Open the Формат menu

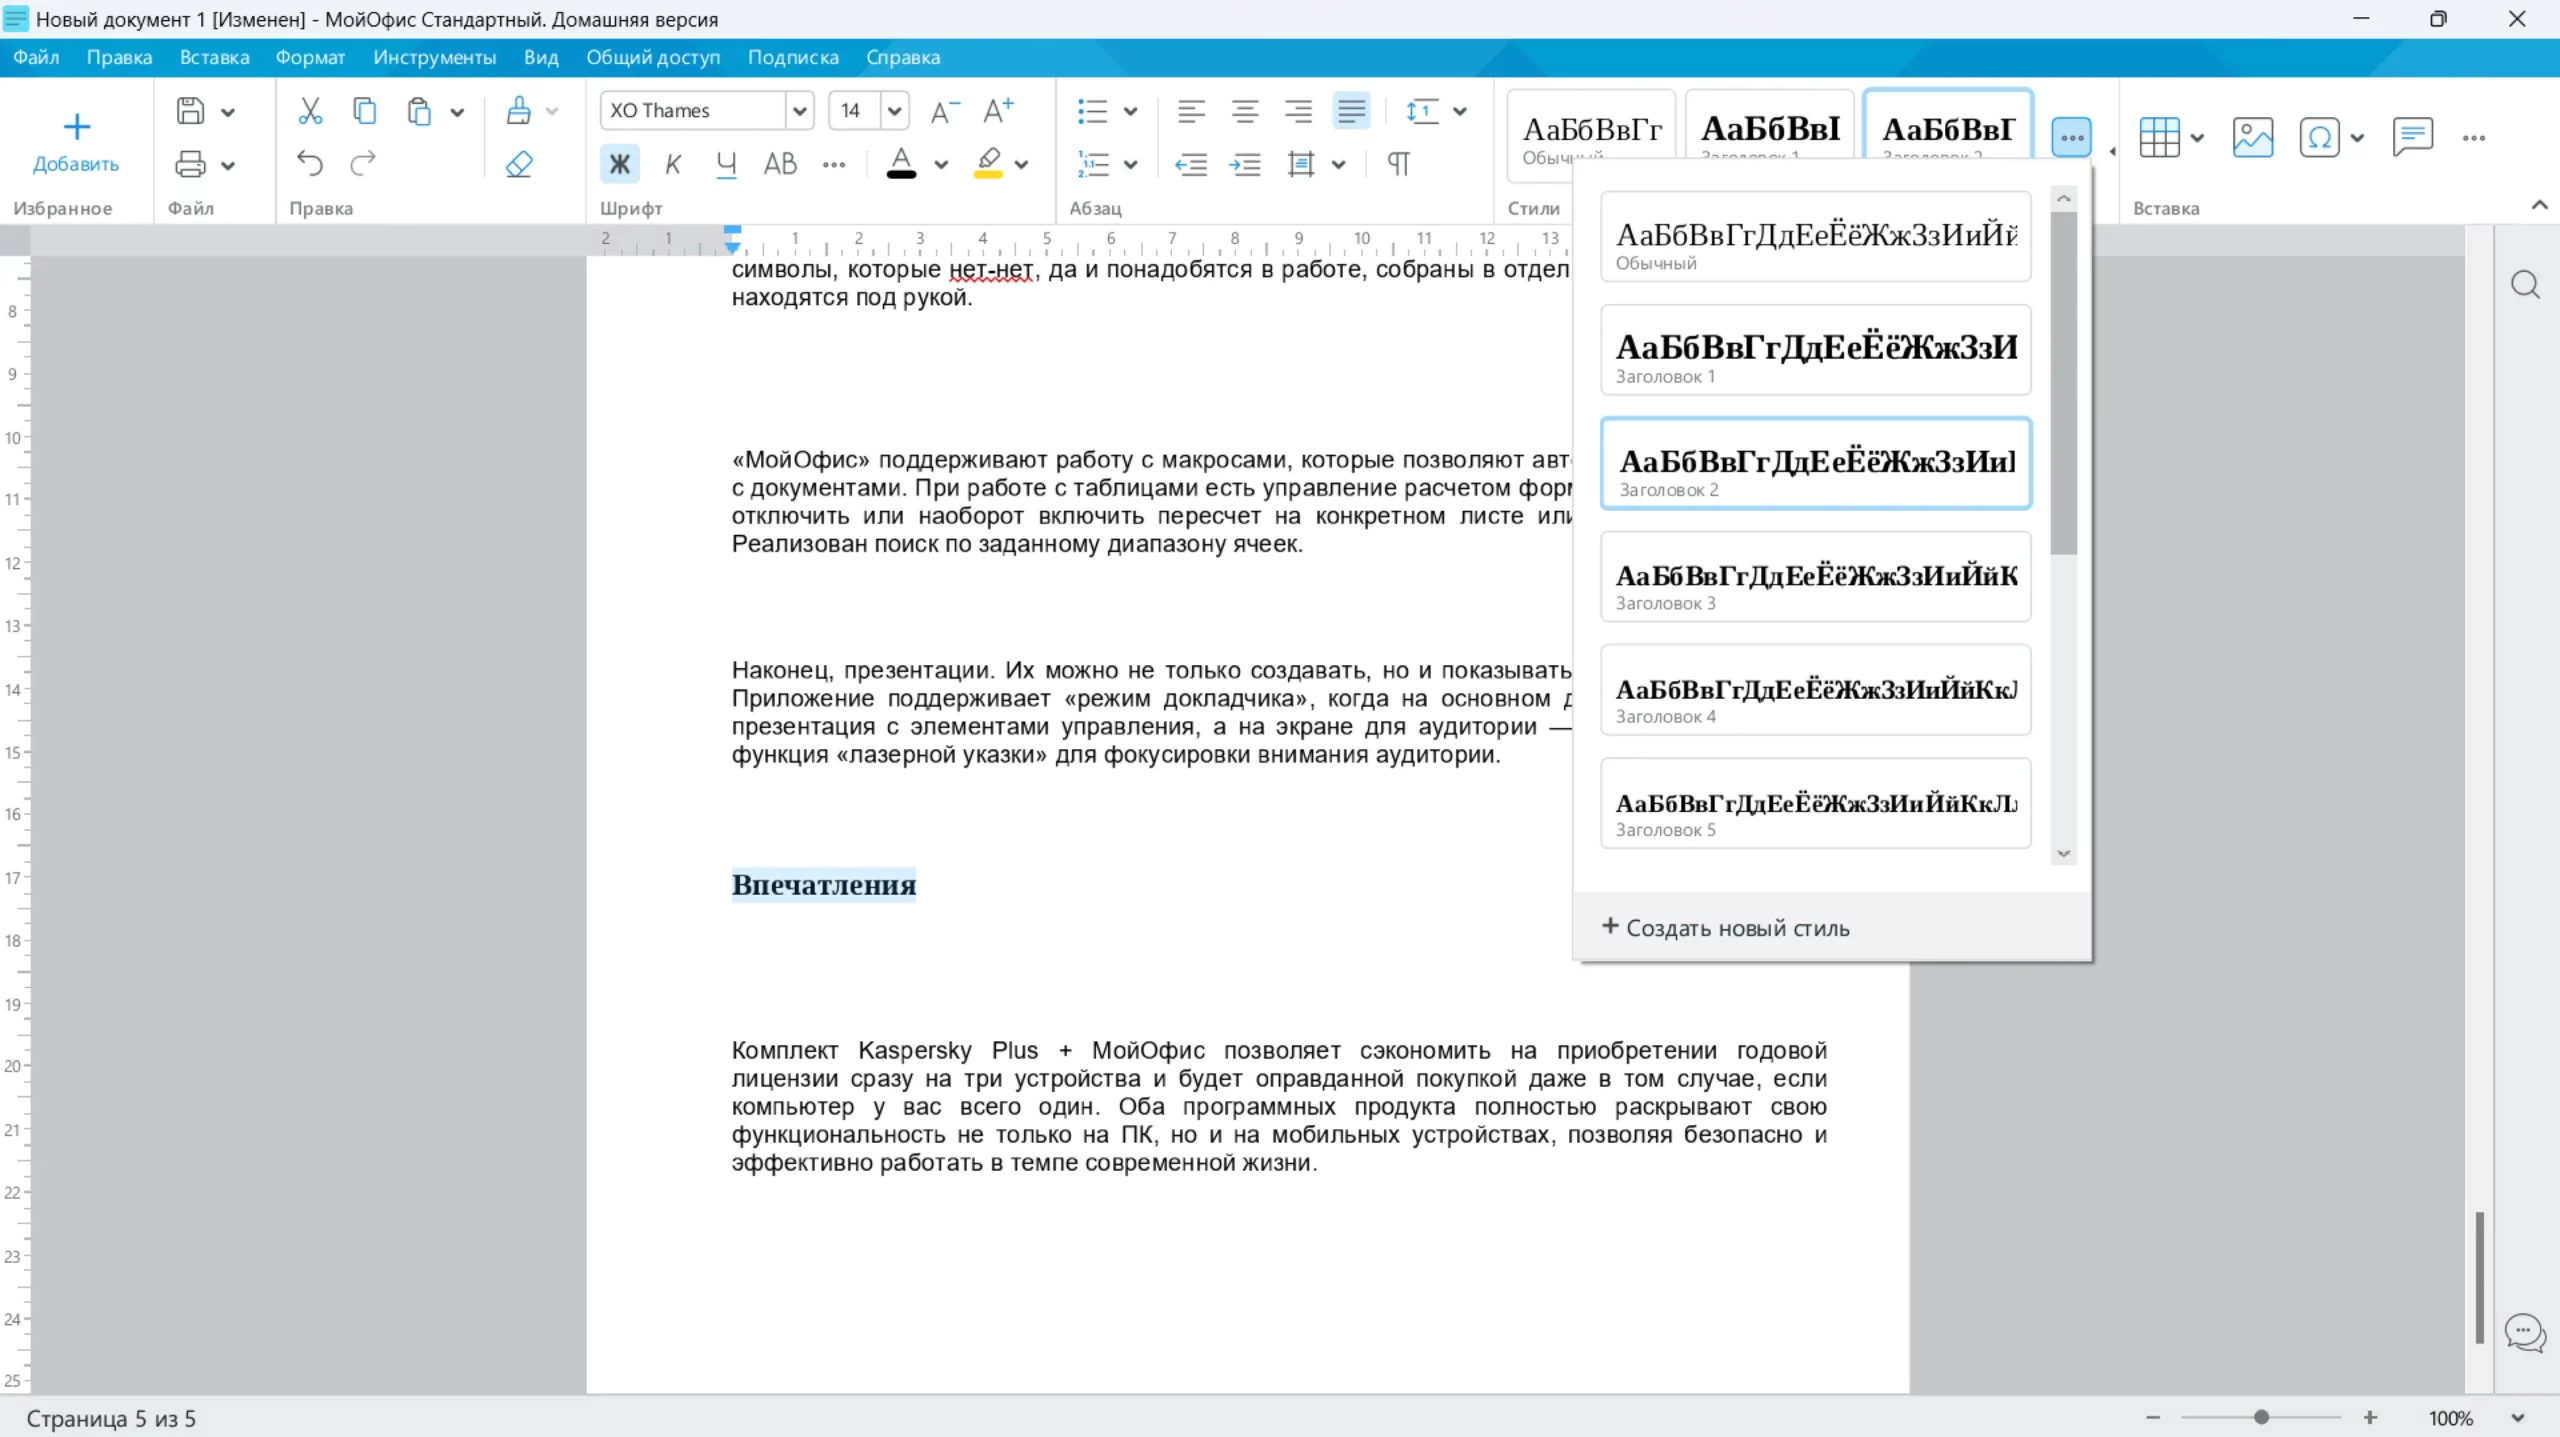[x=310, y=57]
